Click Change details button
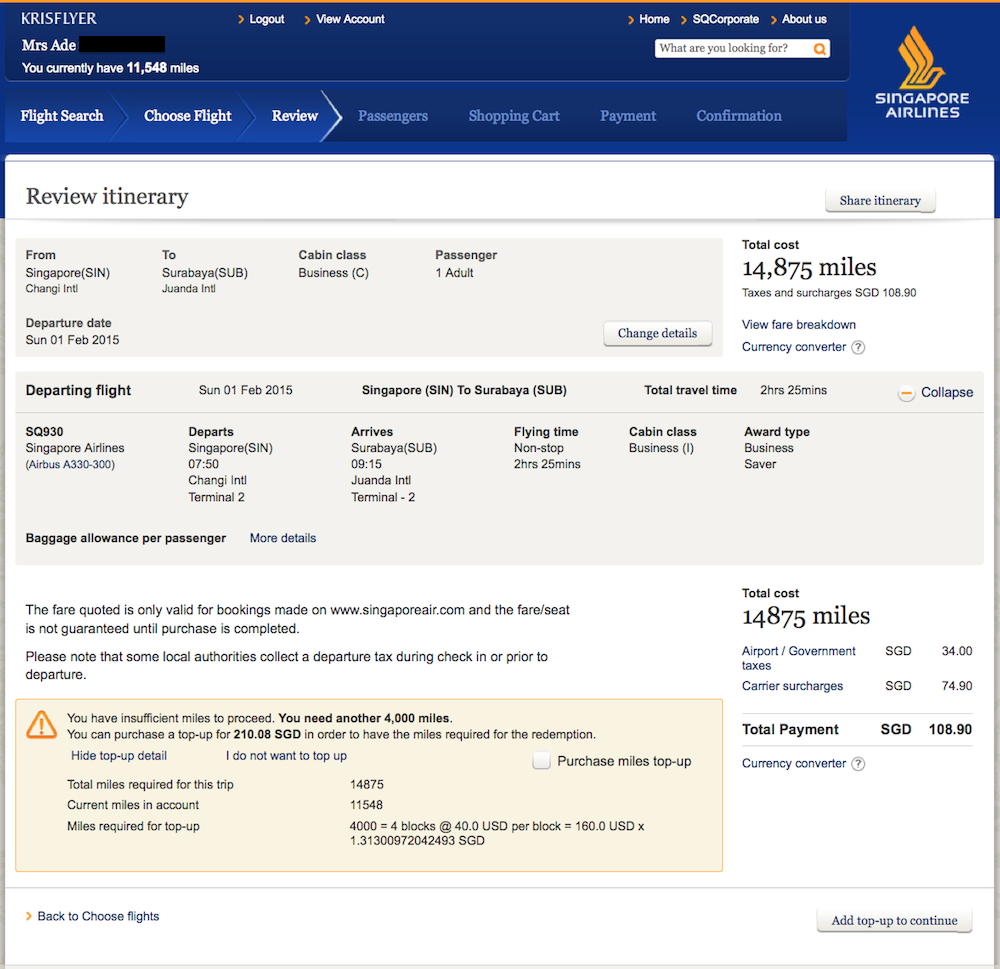This screenshot has width=1000, height=969. [658, 333]
